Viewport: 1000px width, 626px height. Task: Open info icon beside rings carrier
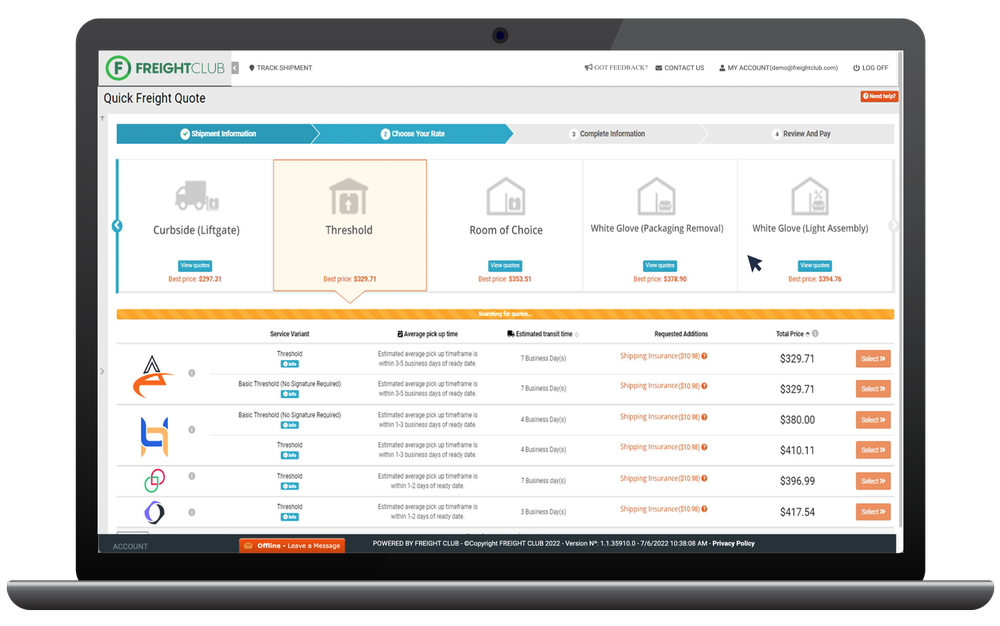pyautogui.click(x=191, y=476)
